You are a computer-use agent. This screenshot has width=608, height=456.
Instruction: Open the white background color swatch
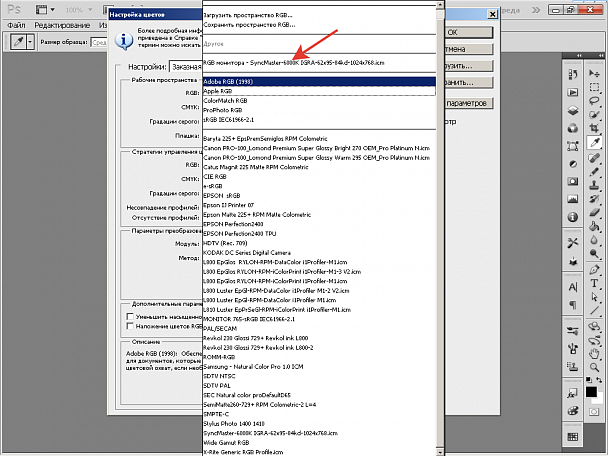pos(599,399)
